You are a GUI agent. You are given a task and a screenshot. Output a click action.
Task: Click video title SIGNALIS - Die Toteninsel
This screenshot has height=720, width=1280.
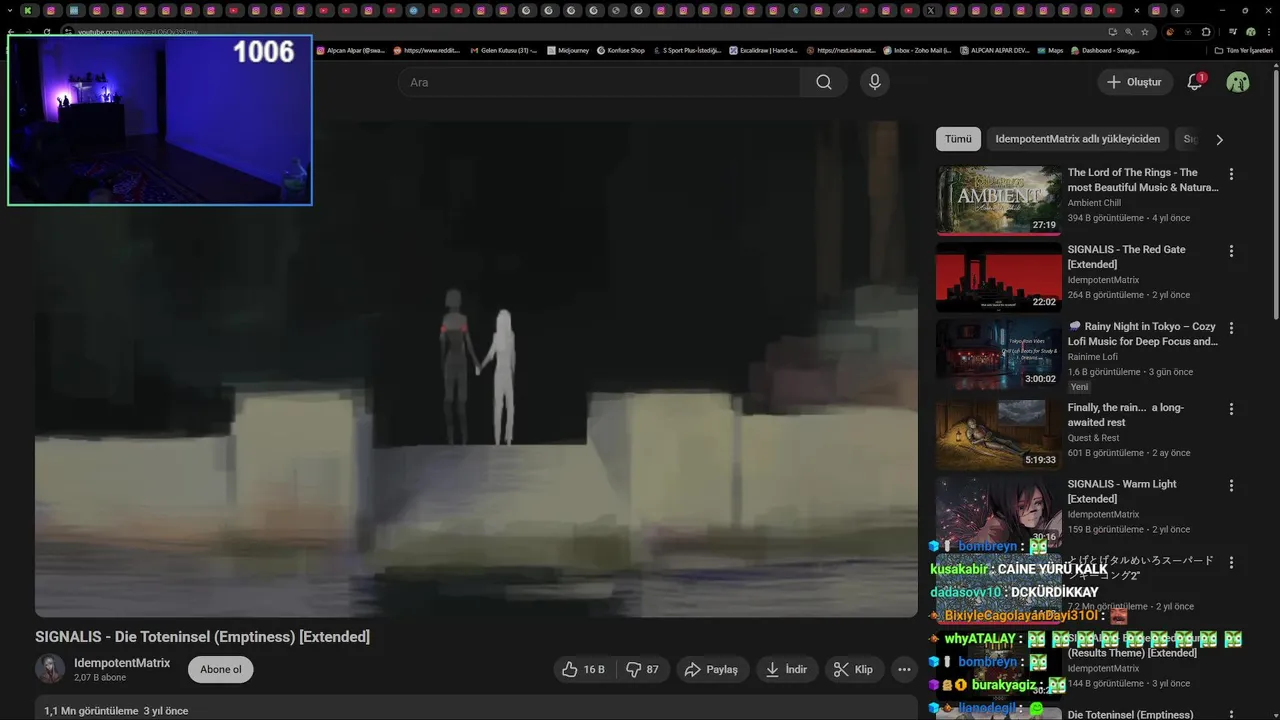coord(202,637)
